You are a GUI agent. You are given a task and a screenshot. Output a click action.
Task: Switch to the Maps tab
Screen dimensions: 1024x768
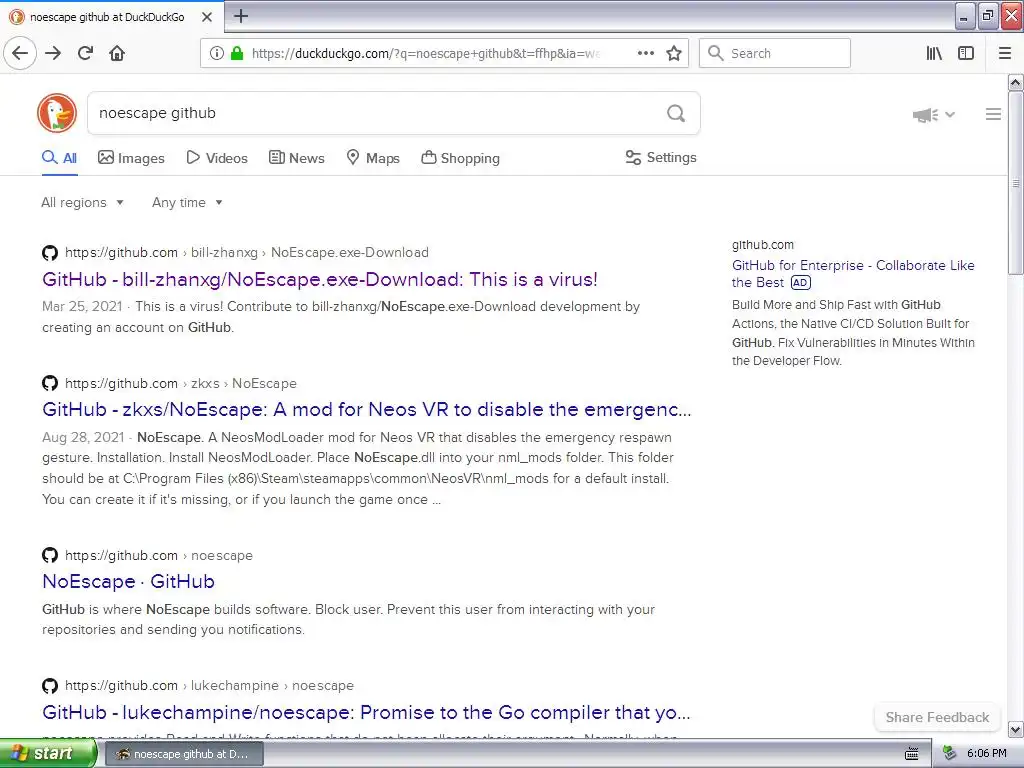coord(373,158)
